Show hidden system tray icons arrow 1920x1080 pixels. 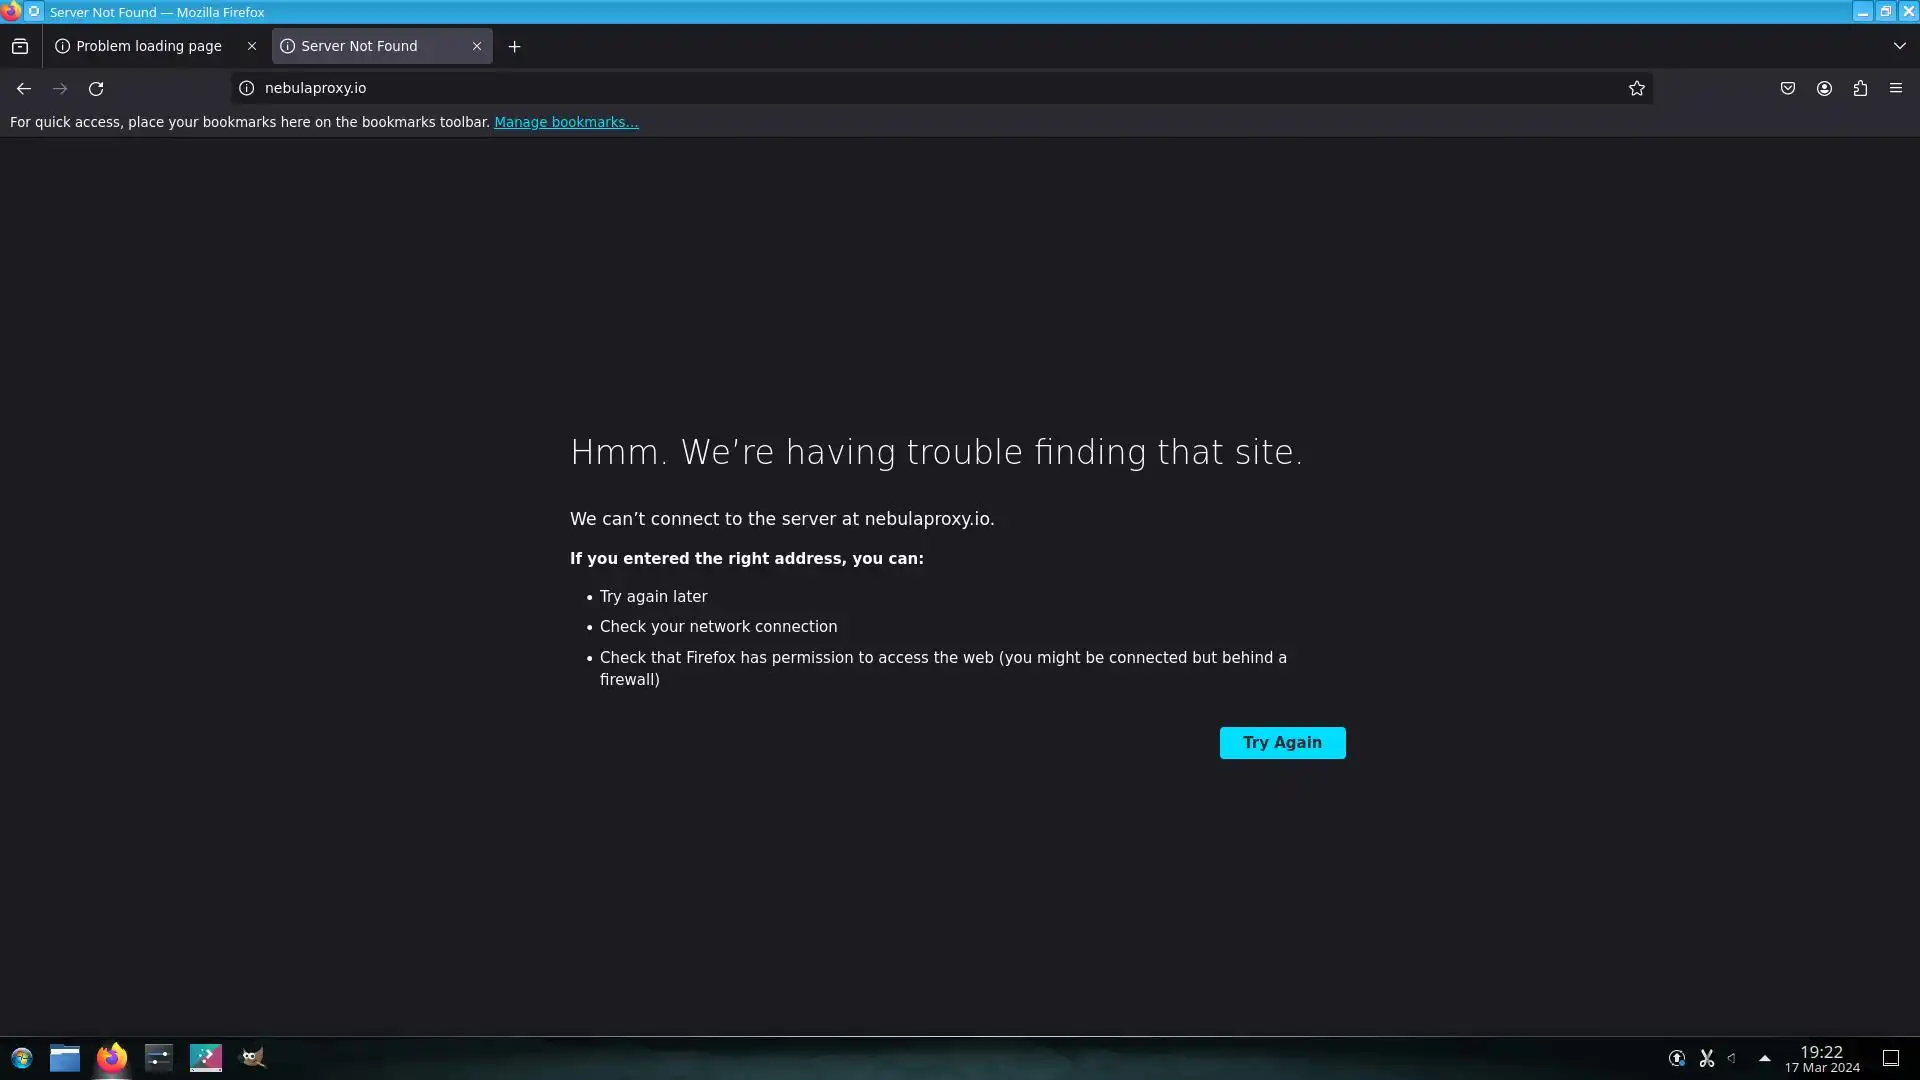(x=1765, y=1058)
